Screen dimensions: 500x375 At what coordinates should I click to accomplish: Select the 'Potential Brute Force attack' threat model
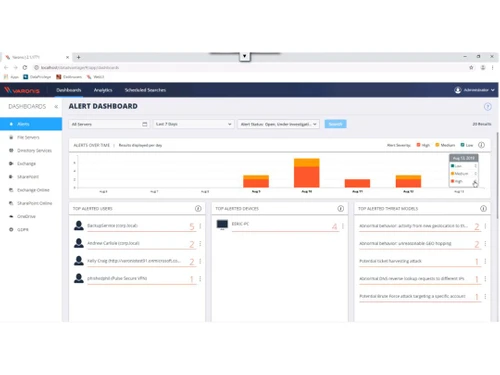point(420,296)
